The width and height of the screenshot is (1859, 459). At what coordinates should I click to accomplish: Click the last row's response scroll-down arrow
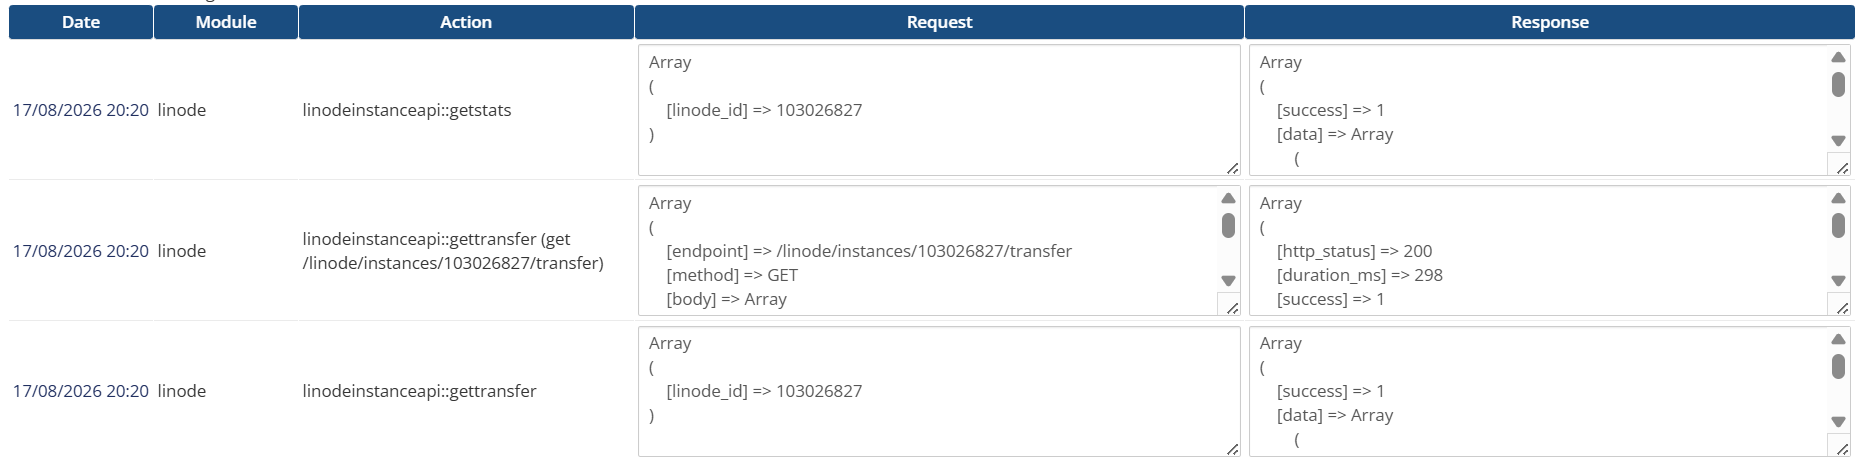tap(1838, 422)
